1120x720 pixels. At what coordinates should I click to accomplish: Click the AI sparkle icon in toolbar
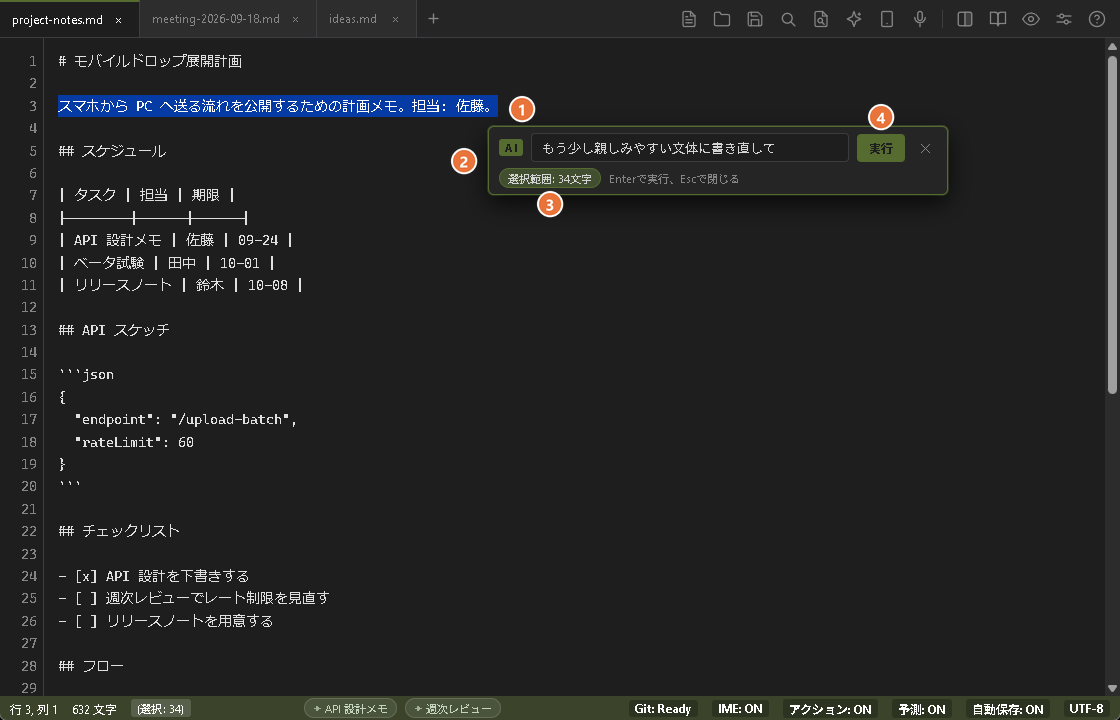click(854, 19)
